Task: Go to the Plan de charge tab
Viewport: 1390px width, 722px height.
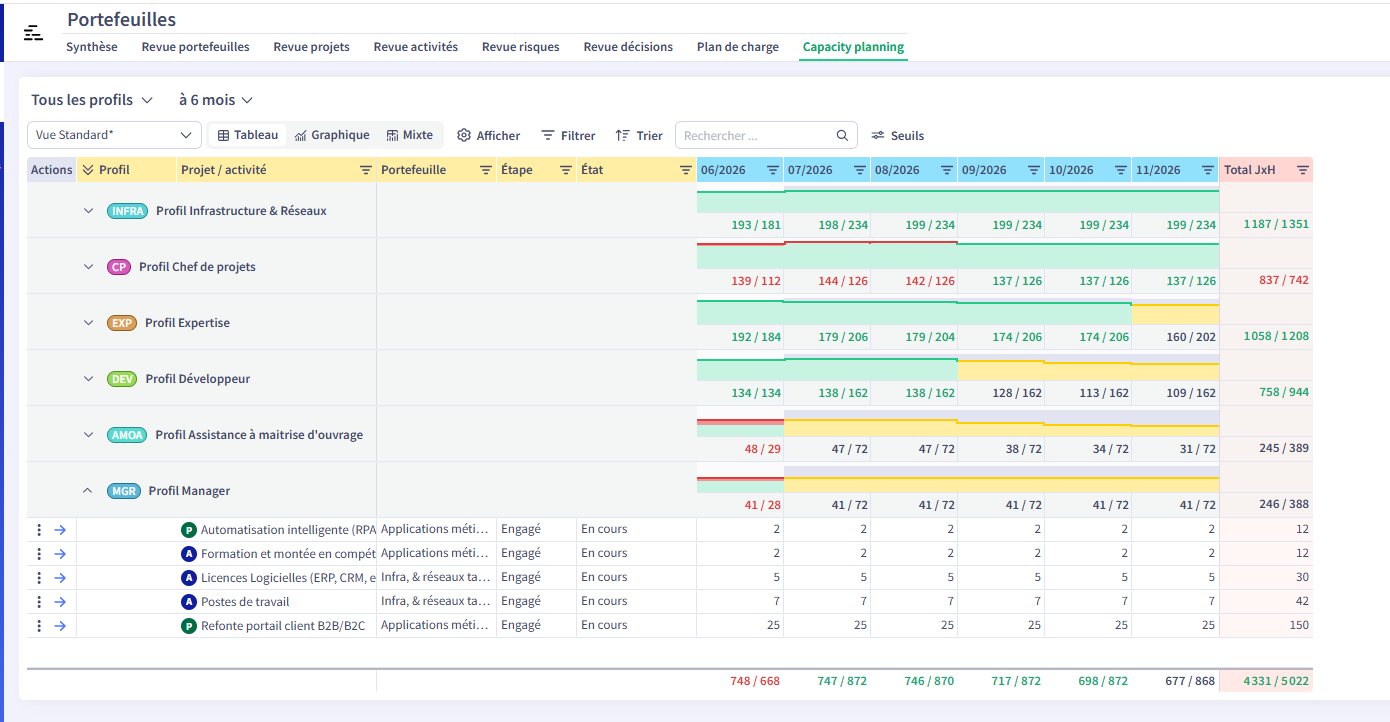Action: tap(738, 47)
